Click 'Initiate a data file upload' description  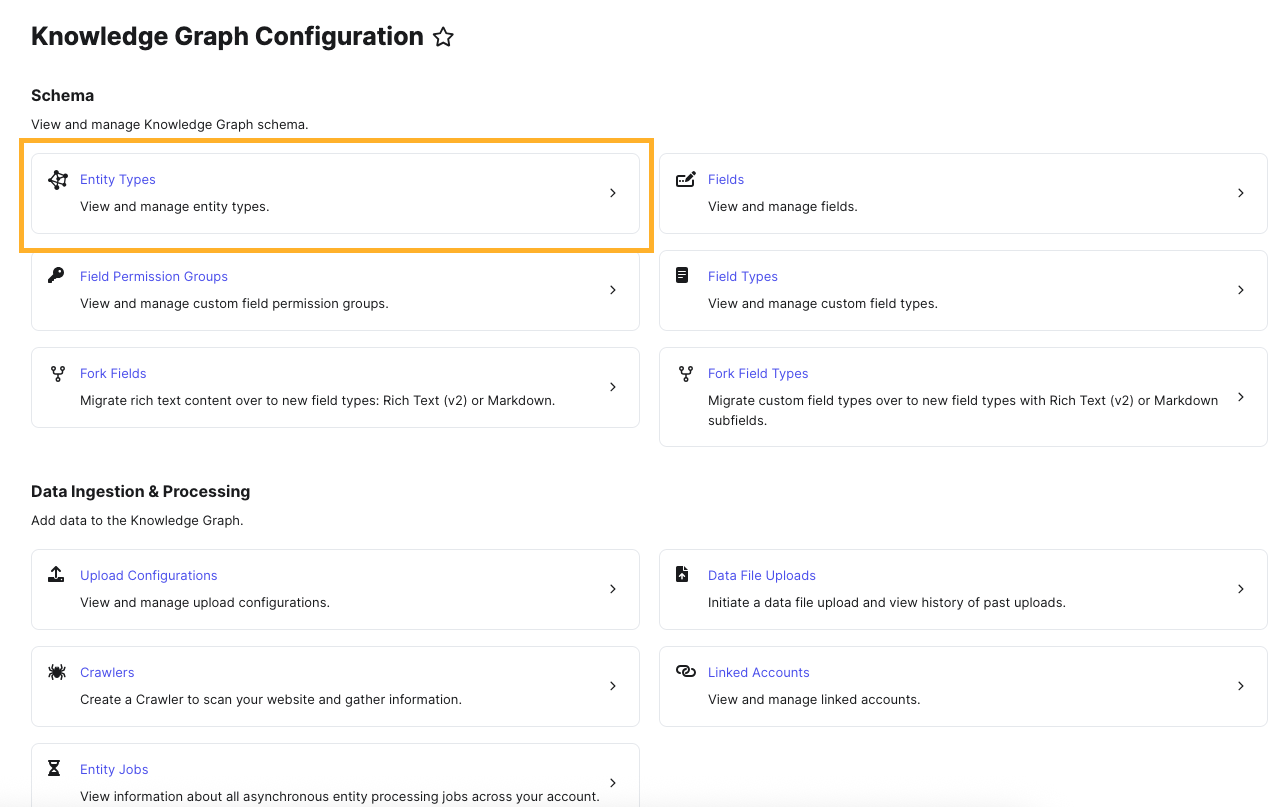click(887, 603)
